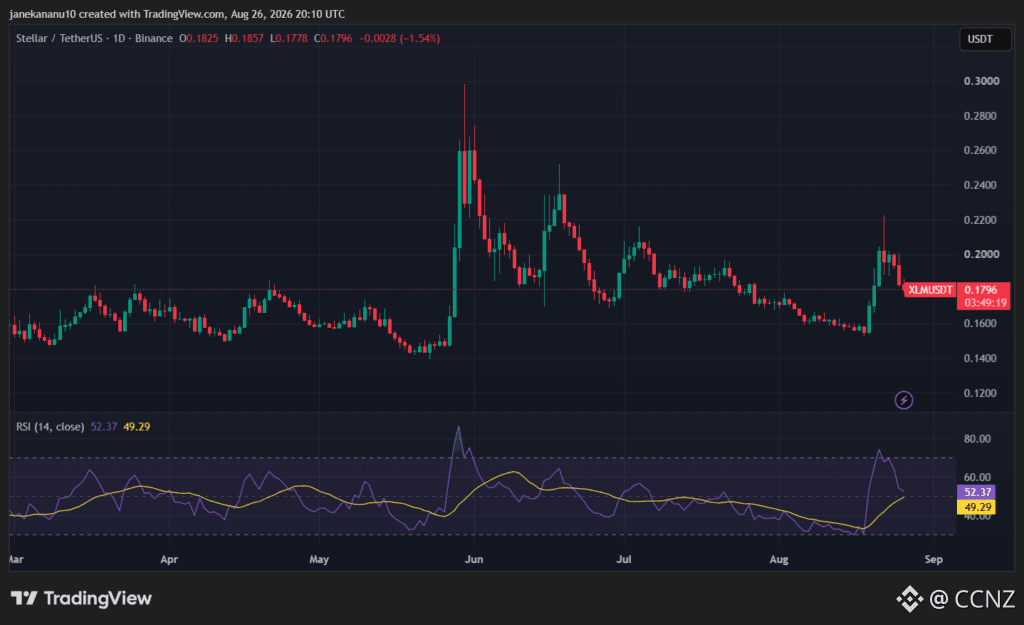The image size is (1024, 625).
Task: Click the lightning bolt replay icon
Action: (x=903, y=400)
